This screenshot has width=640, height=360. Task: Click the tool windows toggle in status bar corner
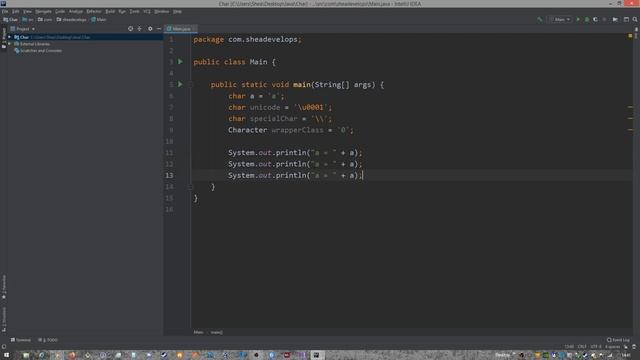pos(4,347)
